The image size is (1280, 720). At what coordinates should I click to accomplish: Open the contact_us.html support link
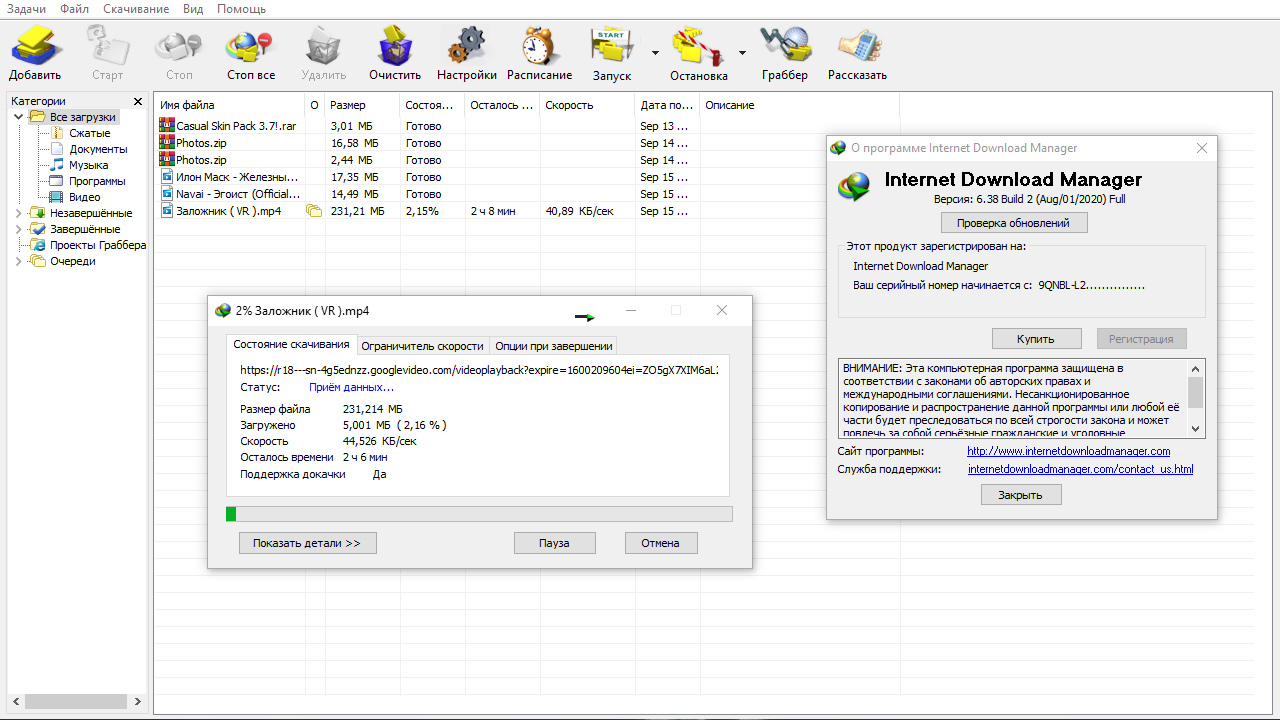[x=1080, y=469]
